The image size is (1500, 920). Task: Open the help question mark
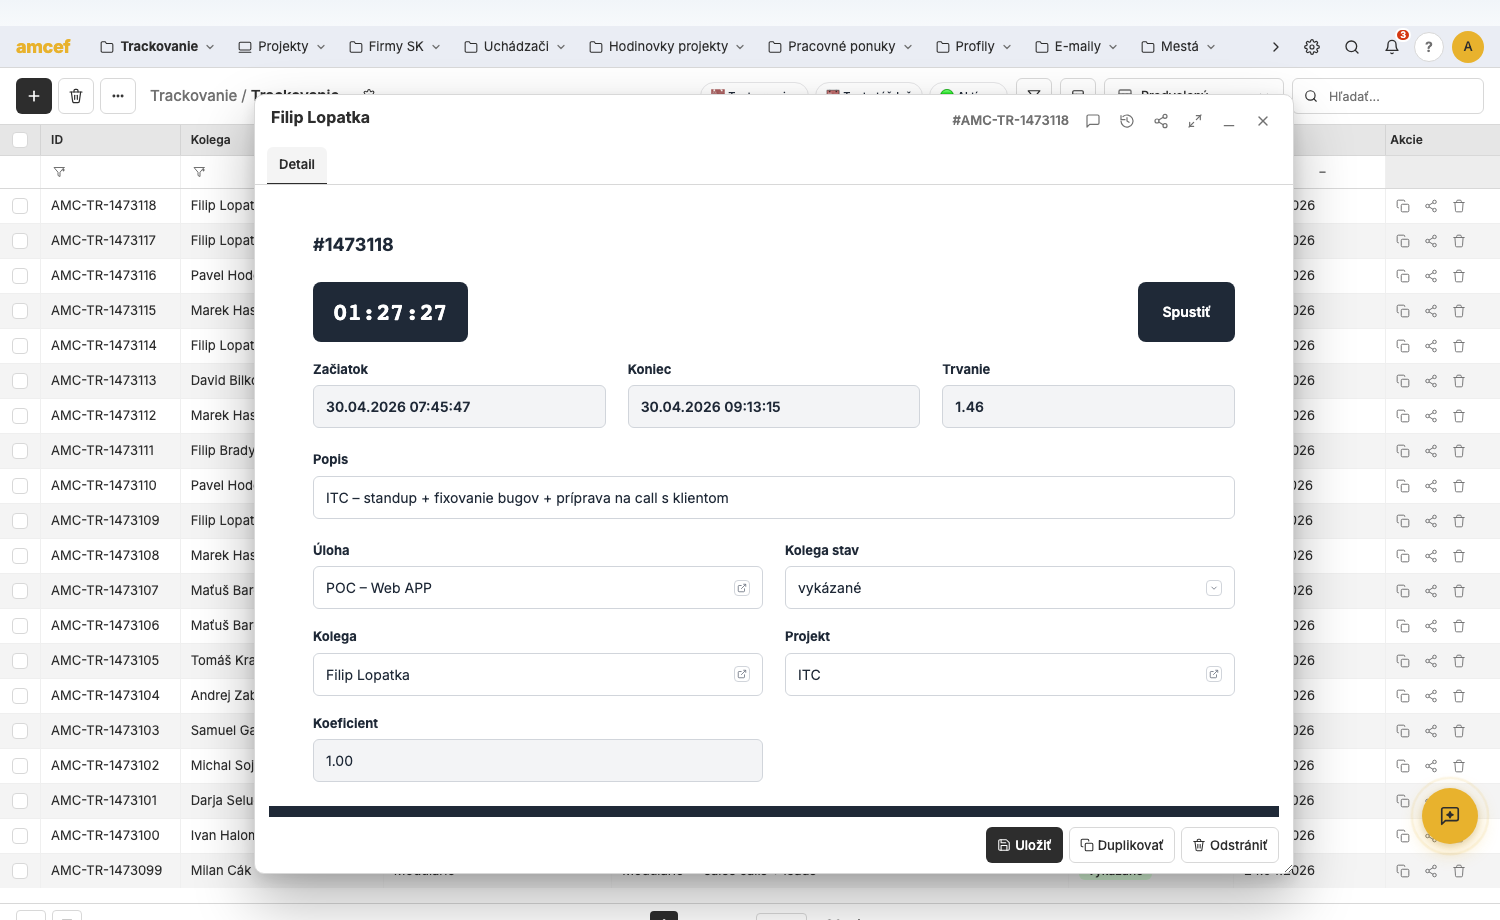1429,47
